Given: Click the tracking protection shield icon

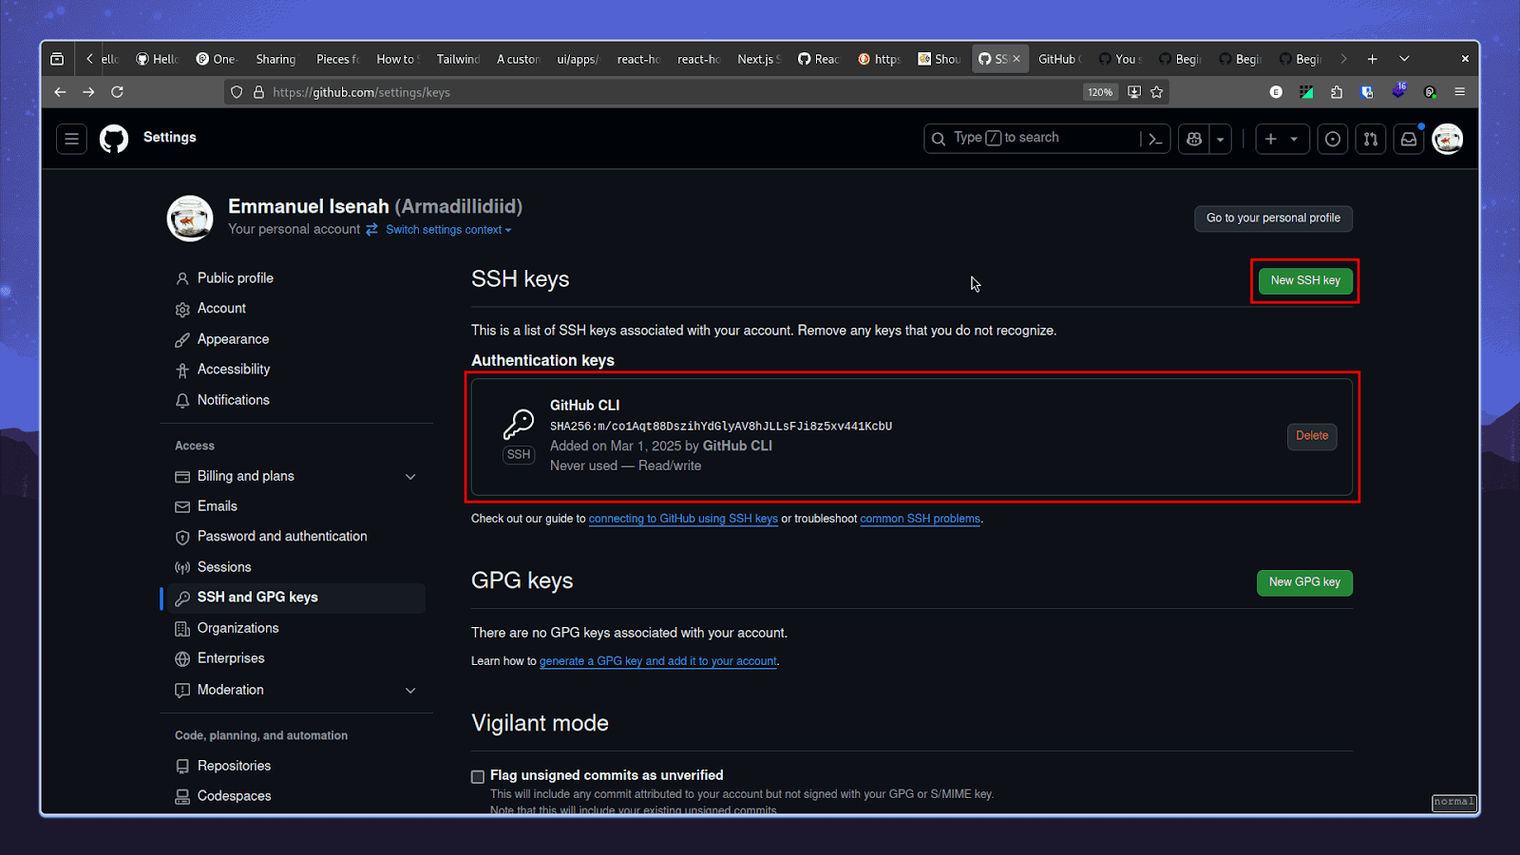Looking at the screenshot, I should pyautogui.click(x=236, y=92).
